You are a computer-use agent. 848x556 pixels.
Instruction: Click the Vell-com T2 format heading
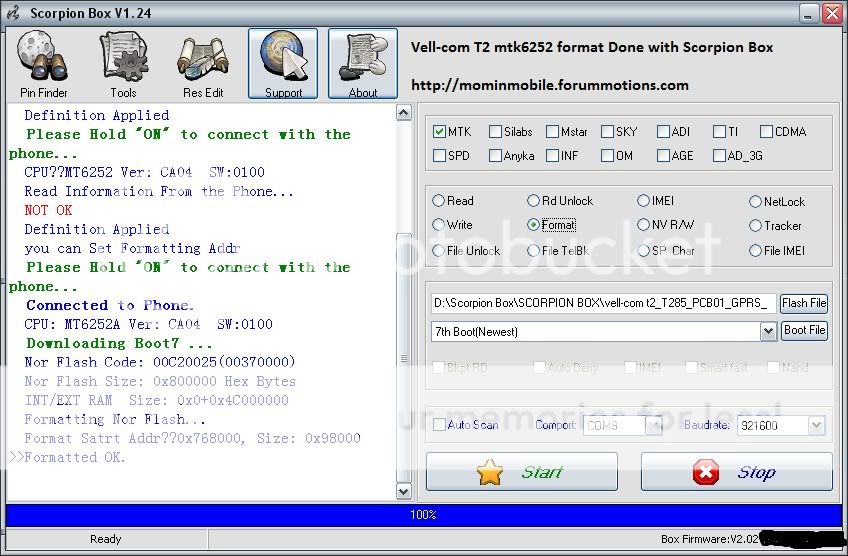(592, 48)
